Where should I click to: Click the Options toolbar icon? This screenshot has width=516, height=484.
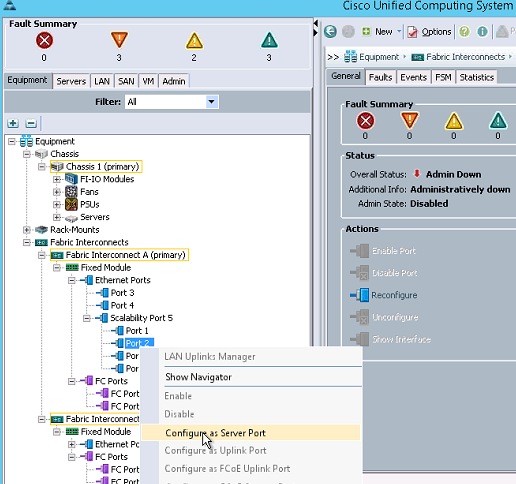(412, 32)
